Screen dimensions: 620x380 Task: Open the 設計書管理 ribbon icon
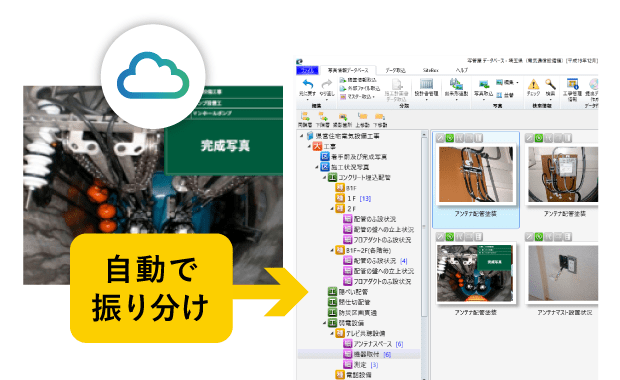coord(426,84)
